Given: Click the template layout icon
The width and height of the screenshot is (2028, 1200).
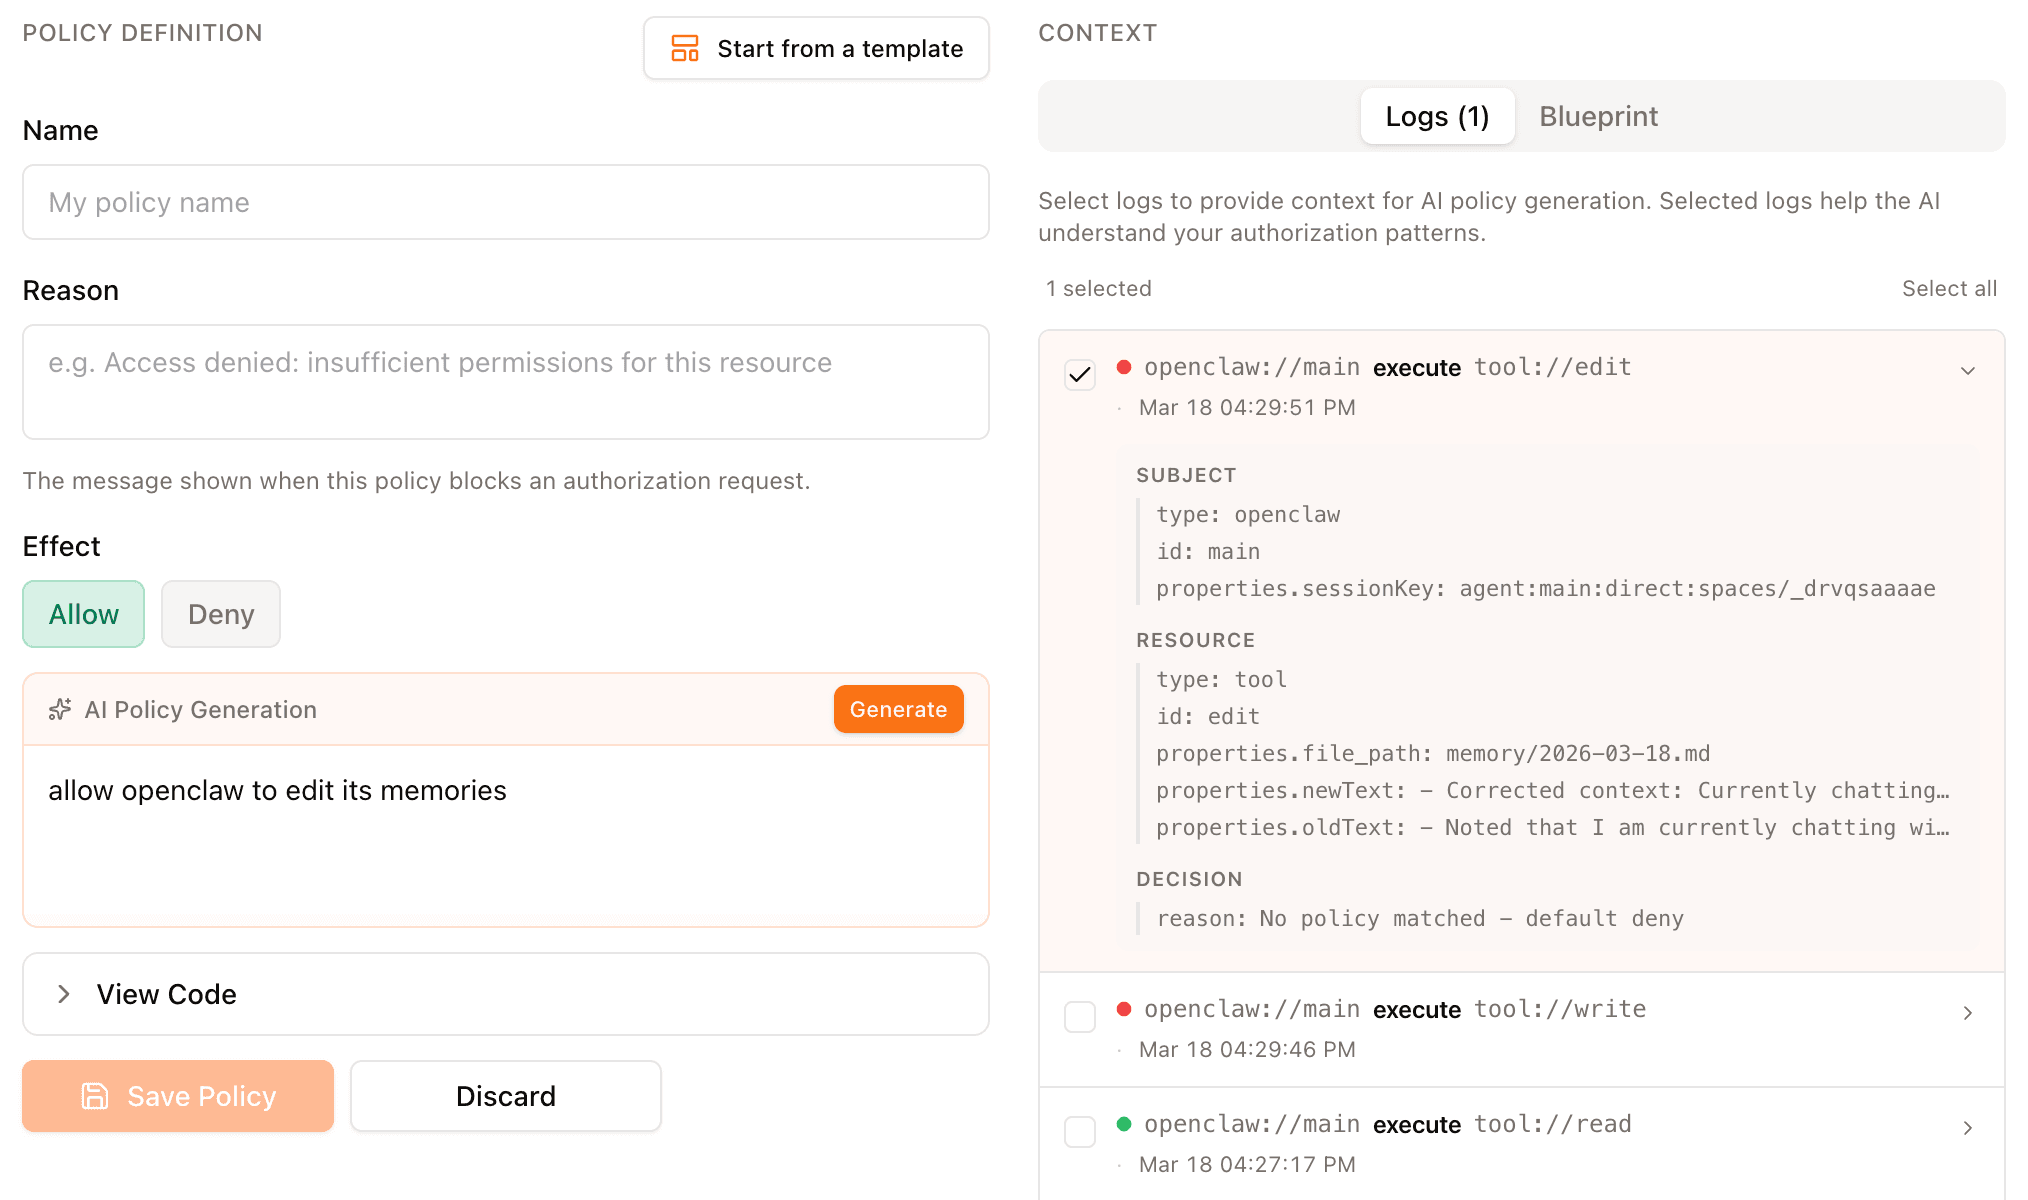Looking at the screenshot, I should tap(685, 48).
